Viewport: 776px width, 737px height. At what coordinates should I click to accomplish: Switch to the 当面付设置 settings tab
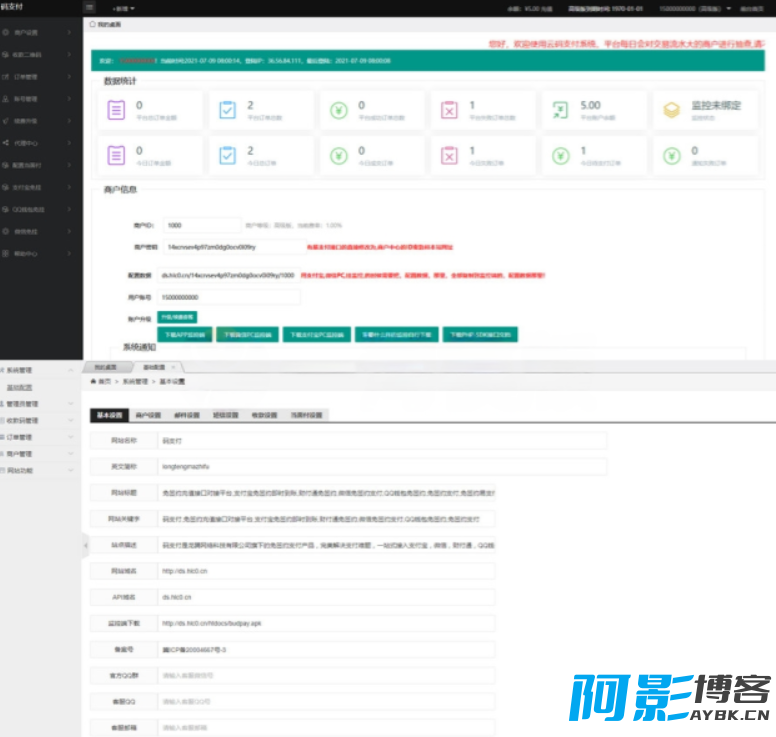[306, 415]
